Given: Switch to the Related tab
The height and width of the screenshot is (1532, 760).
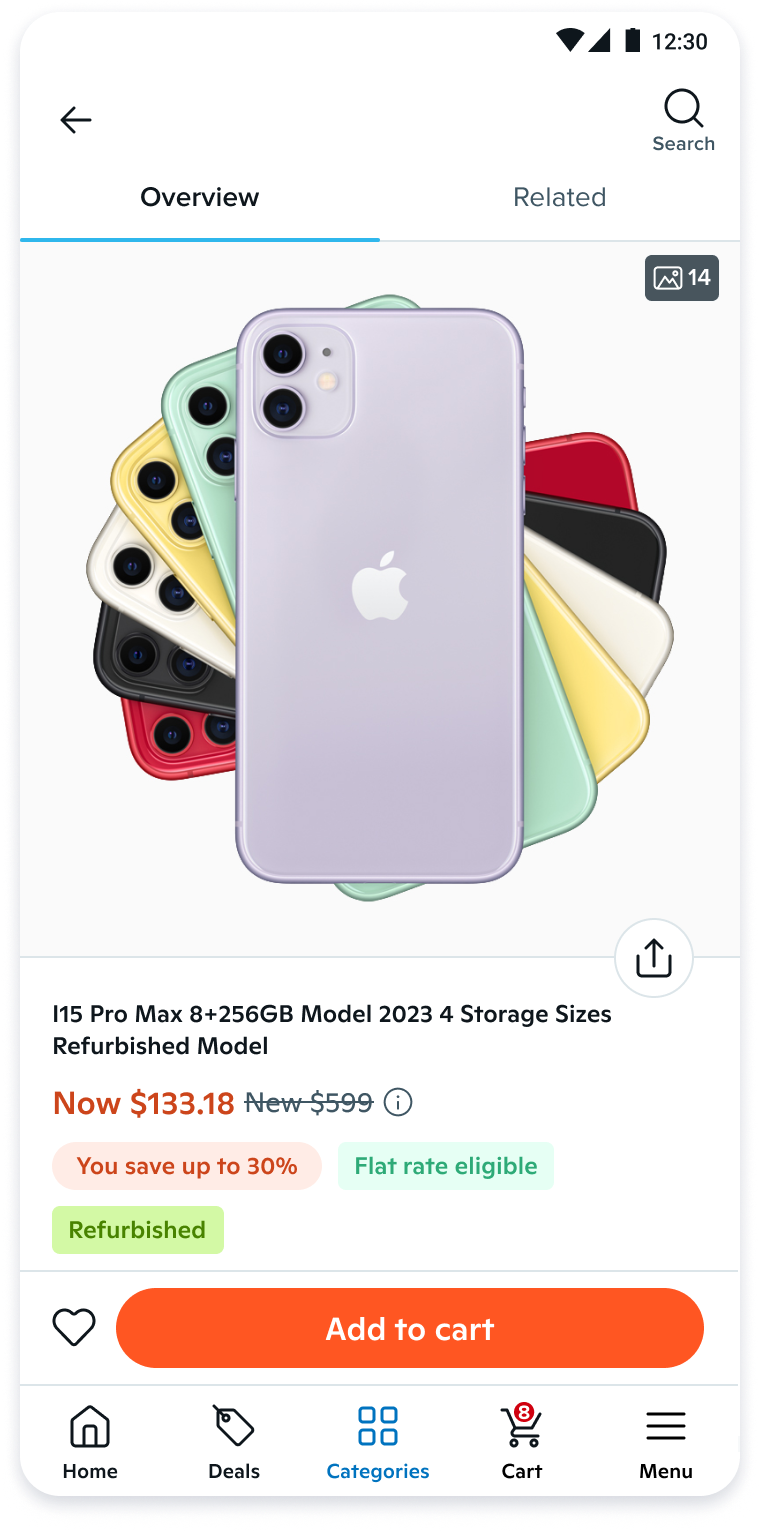Looking at the screenshot, I should (560, 198).
